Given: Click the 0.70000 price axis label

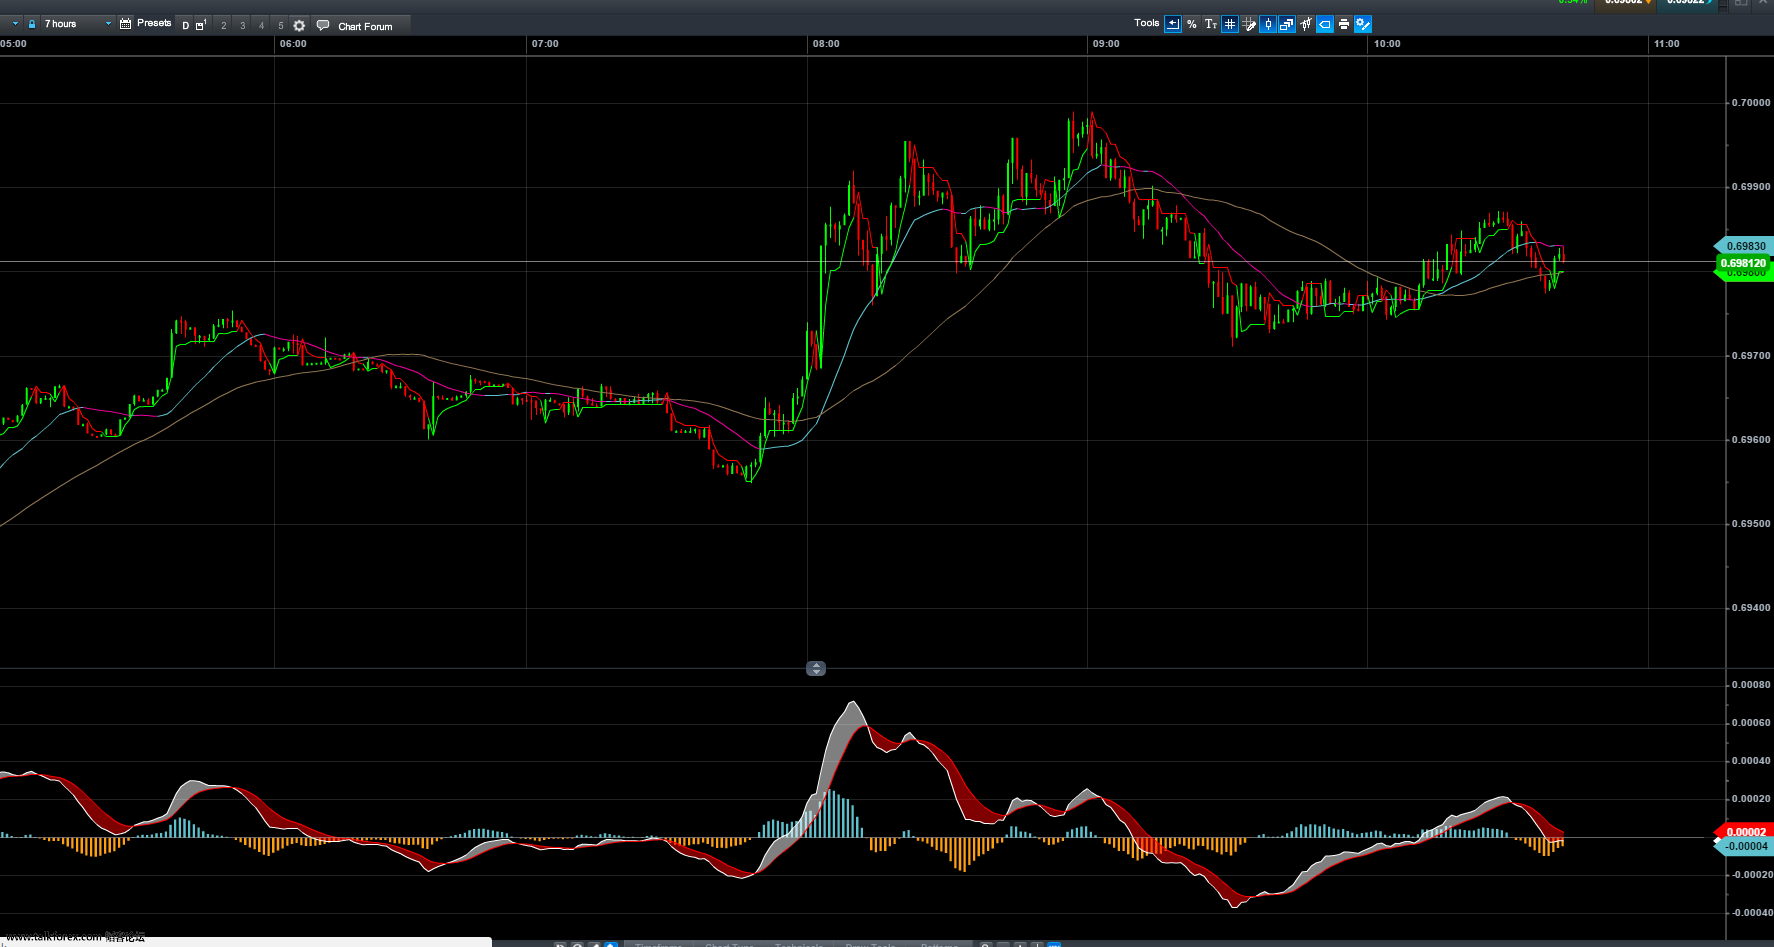Looking at the screenshot, I should click(x=1751, y=103).
